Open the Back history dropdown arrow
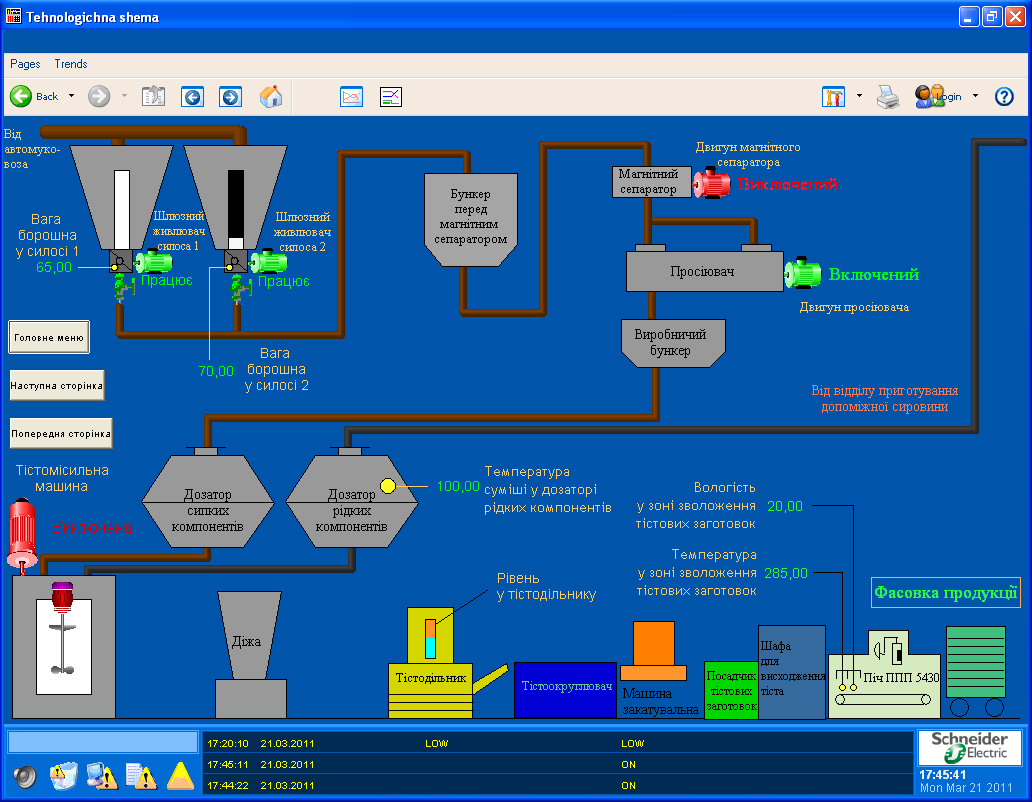The width and height of the screenshot is (1032, 802). 71,96
